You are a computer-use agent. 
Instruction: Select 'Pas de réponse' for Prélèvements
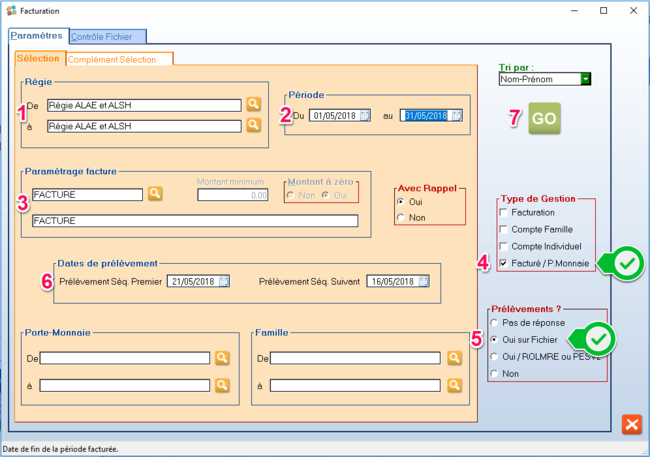pyautogui.click(x=493, y=323)
